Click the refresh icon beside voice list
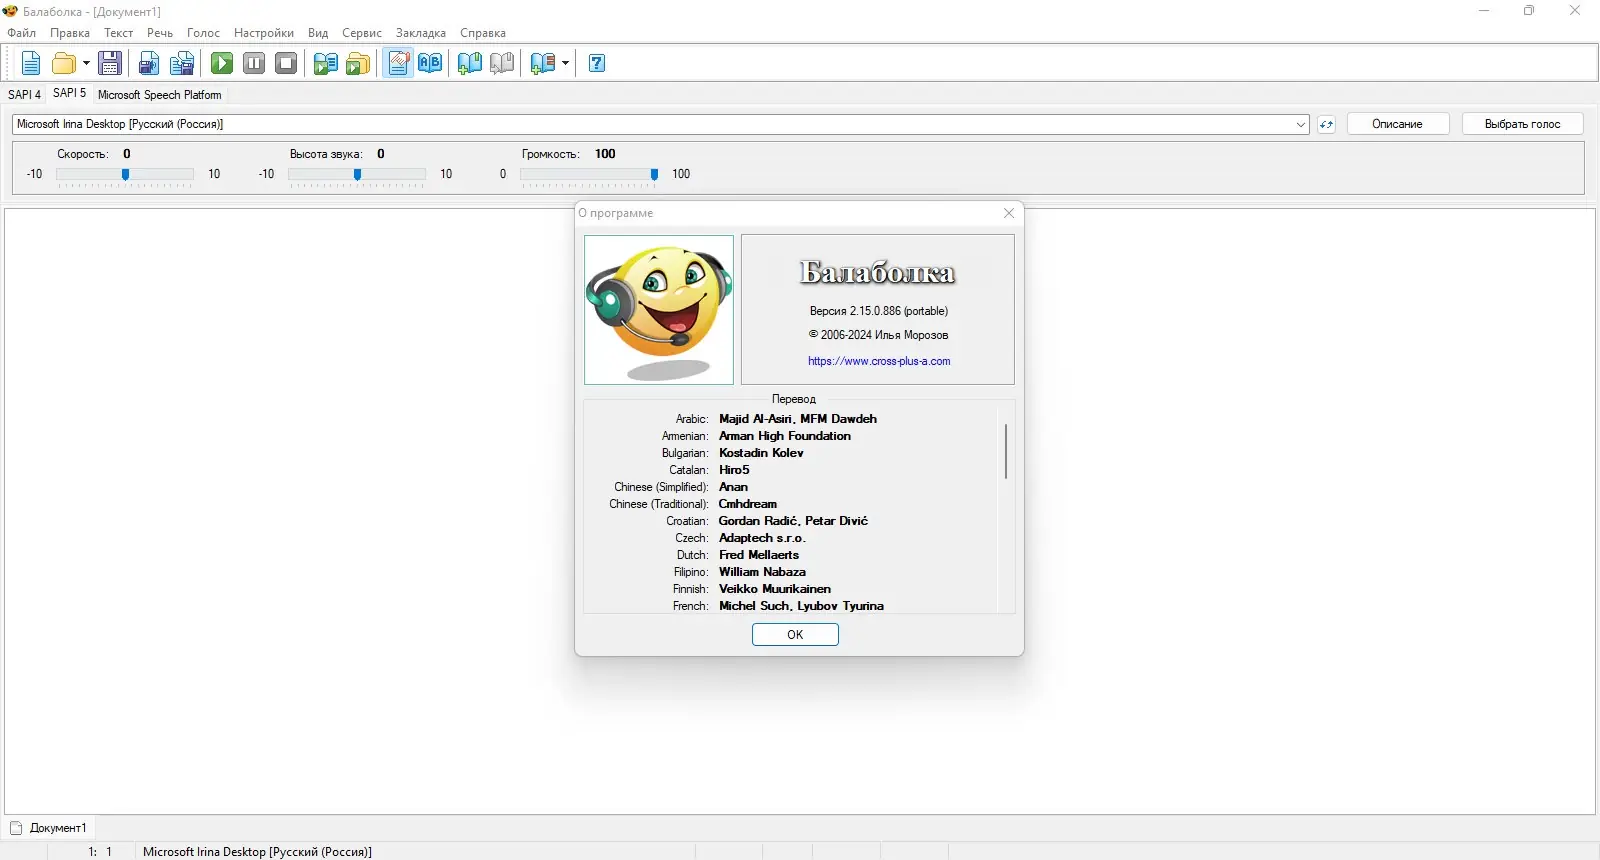The height and width of the screenshot is (860, 1600). (1326, 124)
